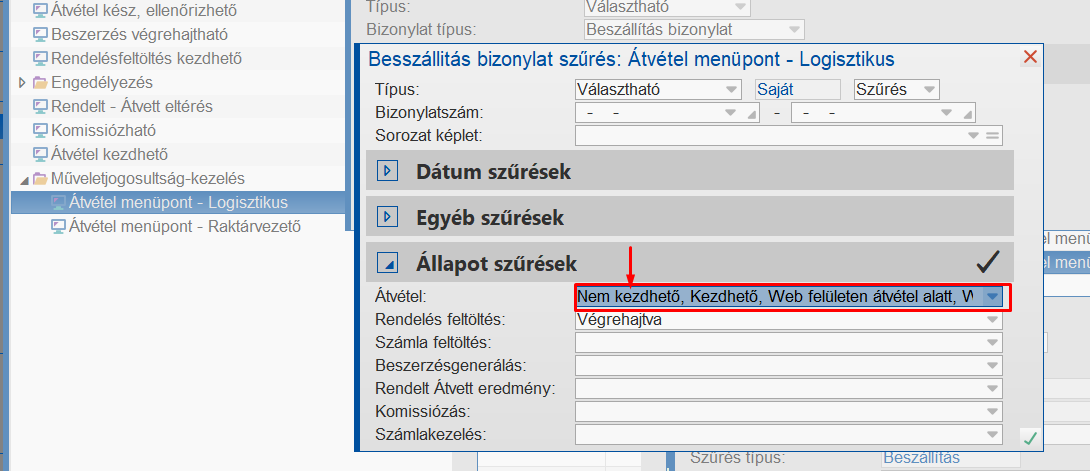Viewport: 1090px width, 471px height.
Task: Select Átvétel menüpont - Raktárvezető tree item
Action: point(185,226)
